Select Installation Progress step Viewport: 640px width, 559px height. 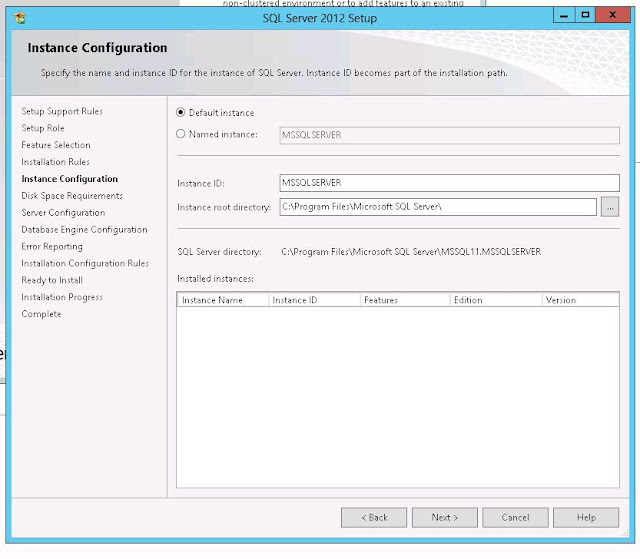[x=62, y=297]
